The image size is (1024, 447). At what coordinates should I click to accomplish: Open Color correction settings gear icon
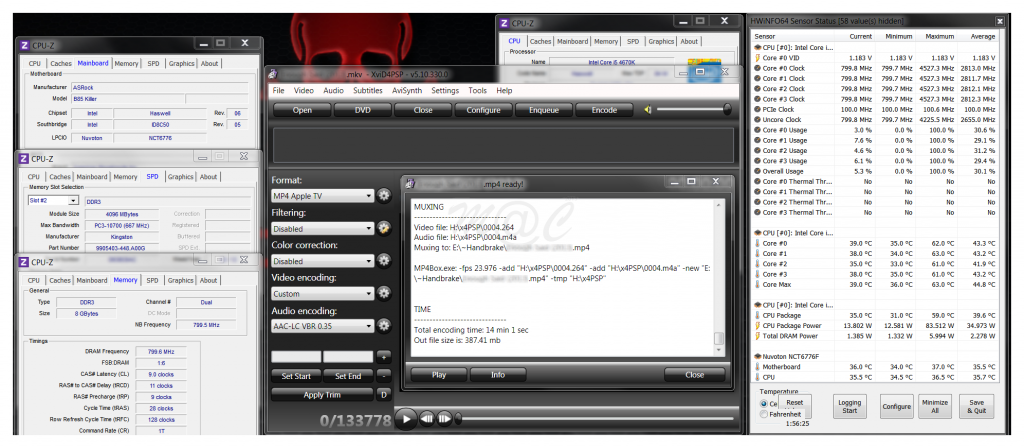coord(384,261)
